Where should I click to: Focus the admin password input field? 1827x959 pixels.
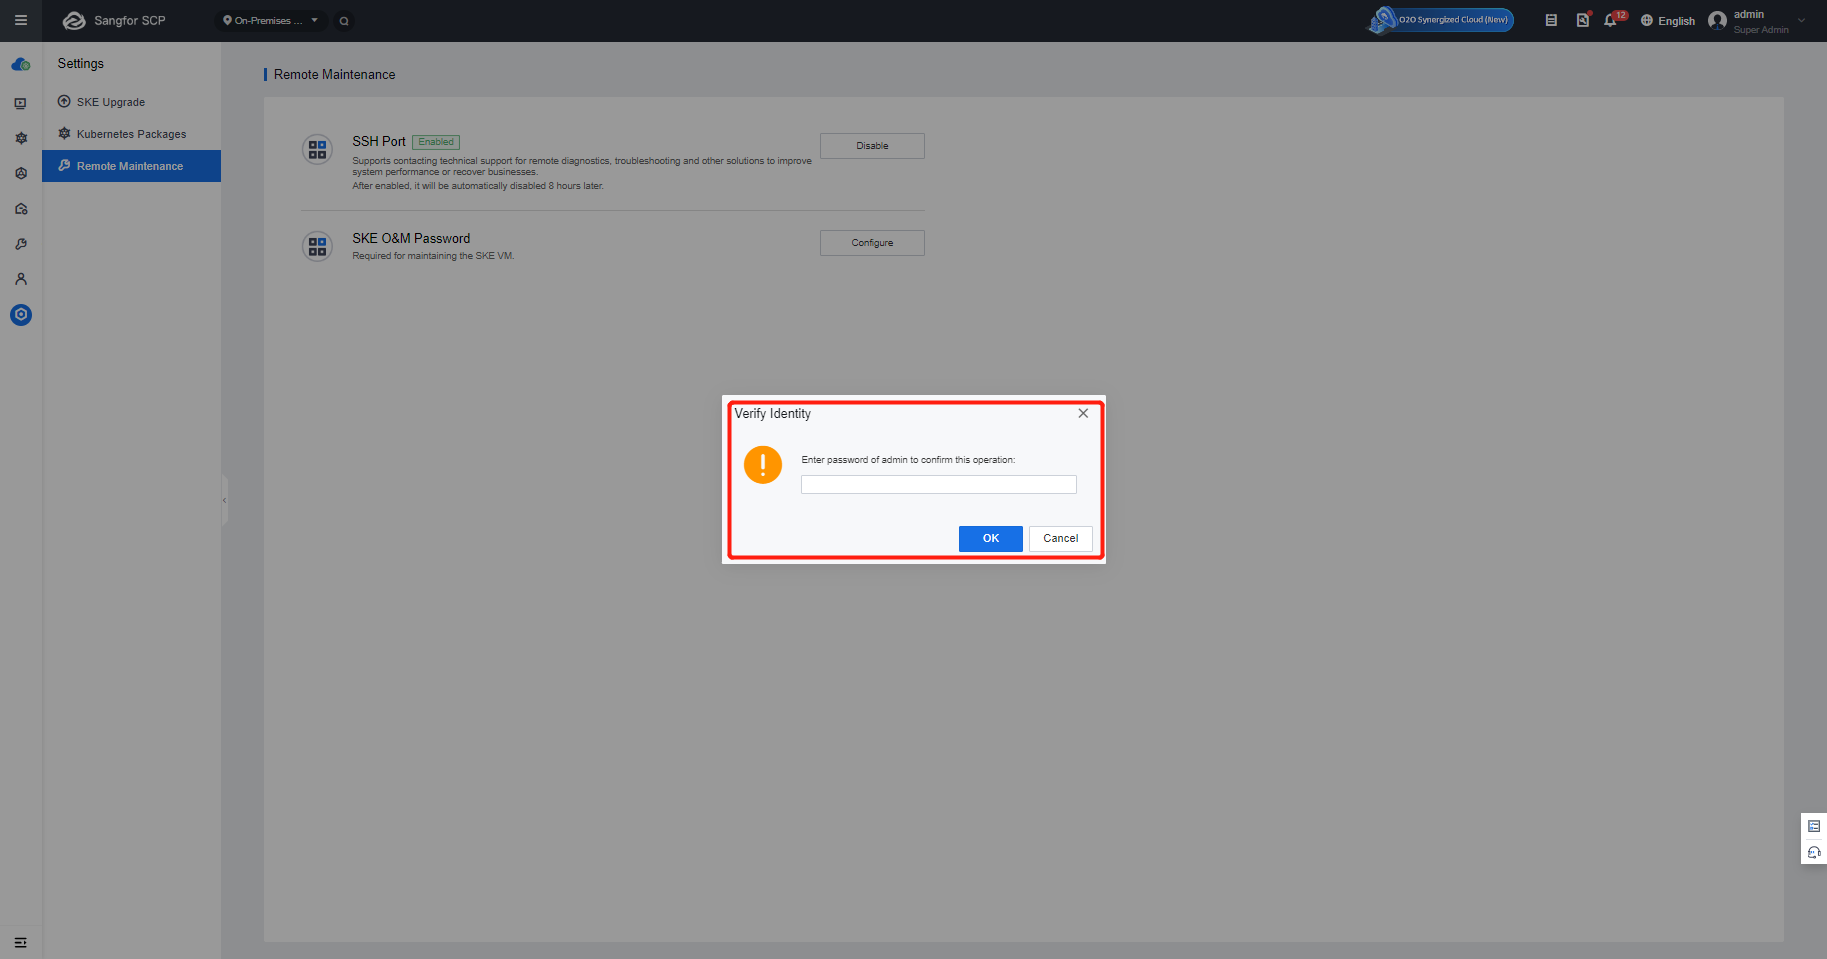(x=939, y=484)
